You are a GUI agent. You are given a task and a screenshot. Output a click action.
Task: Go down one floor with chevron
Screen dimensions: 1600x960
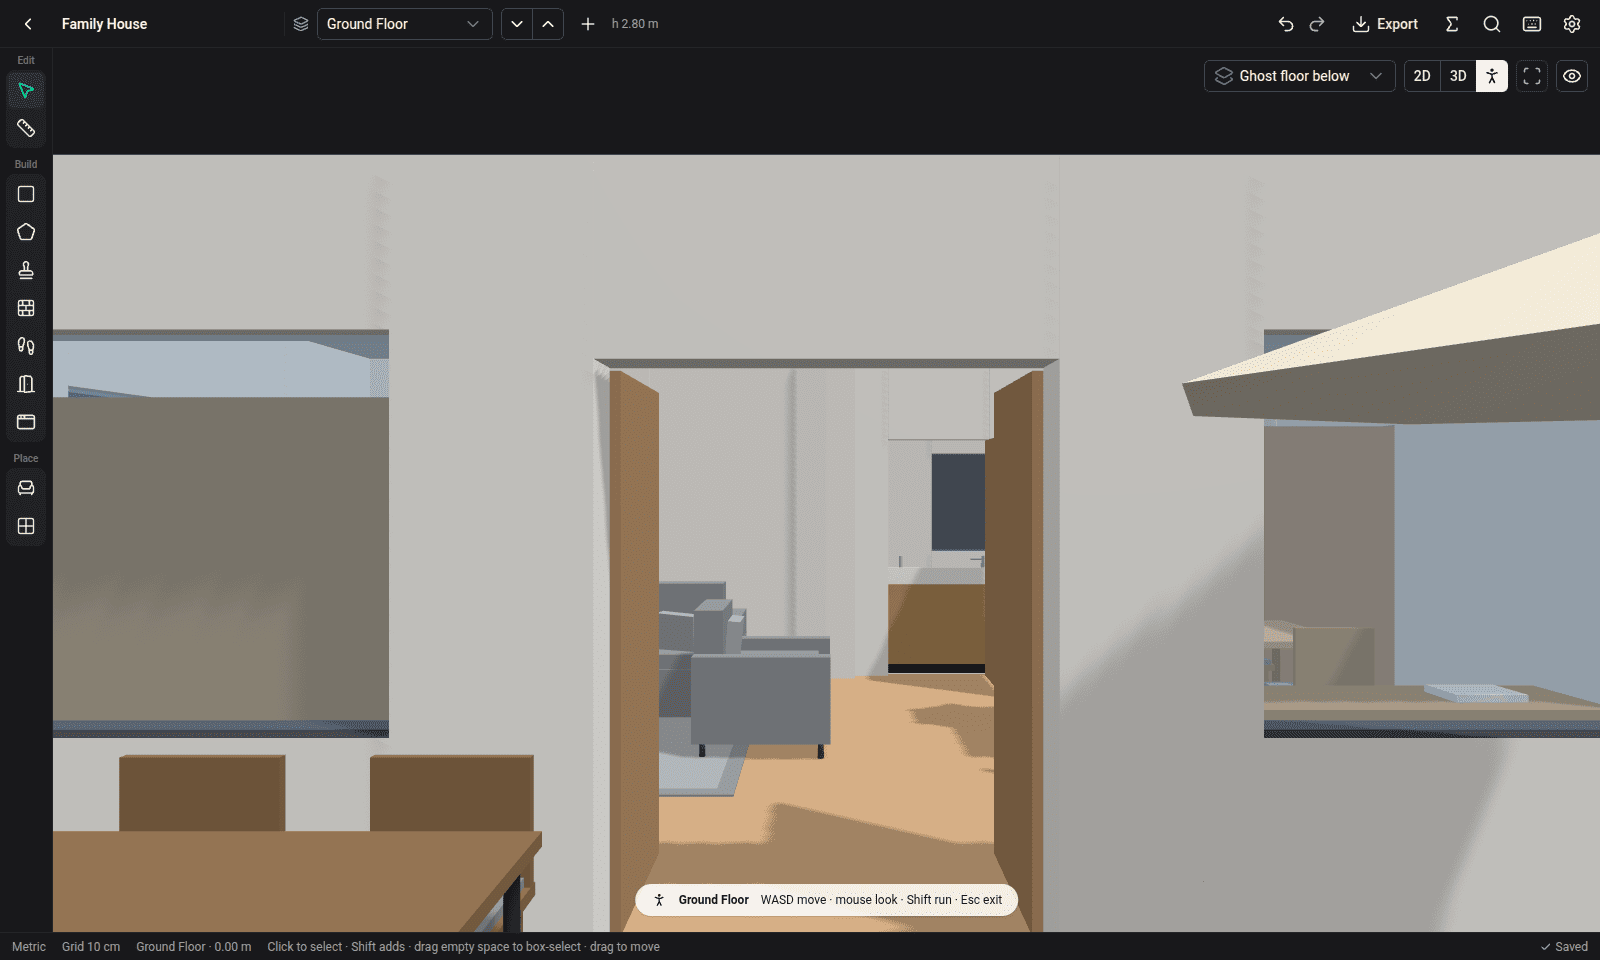coord(516,24)
